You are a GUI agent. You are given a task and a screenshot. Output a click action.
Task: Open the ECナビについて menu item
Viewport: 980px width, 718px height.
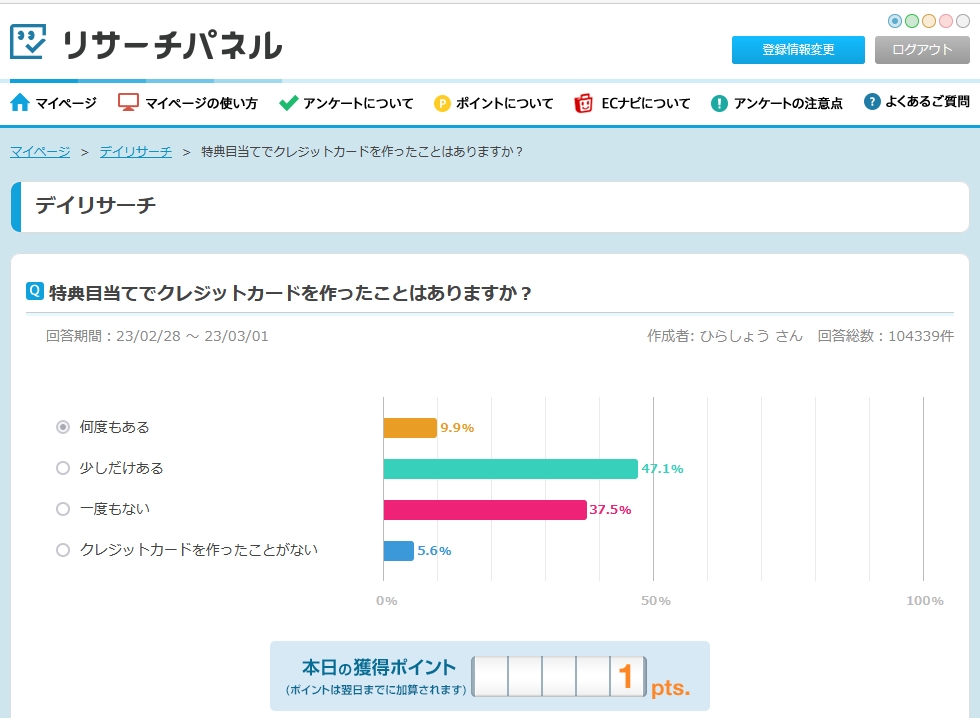[645, 103]
